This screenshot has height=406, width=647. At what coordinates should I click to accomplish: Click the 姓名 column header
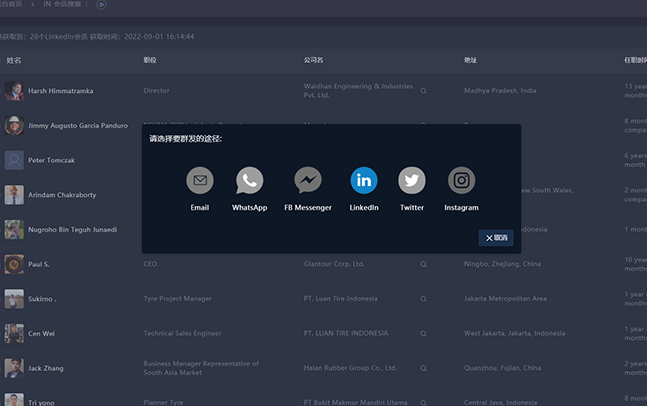point(14,60)
